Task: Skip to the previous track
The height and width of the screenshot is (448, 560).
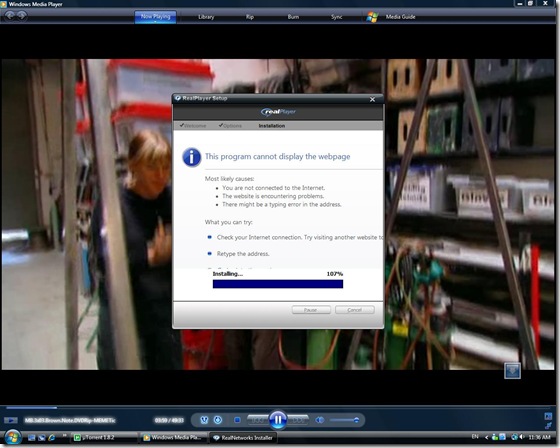Action: tap(258, 420)
